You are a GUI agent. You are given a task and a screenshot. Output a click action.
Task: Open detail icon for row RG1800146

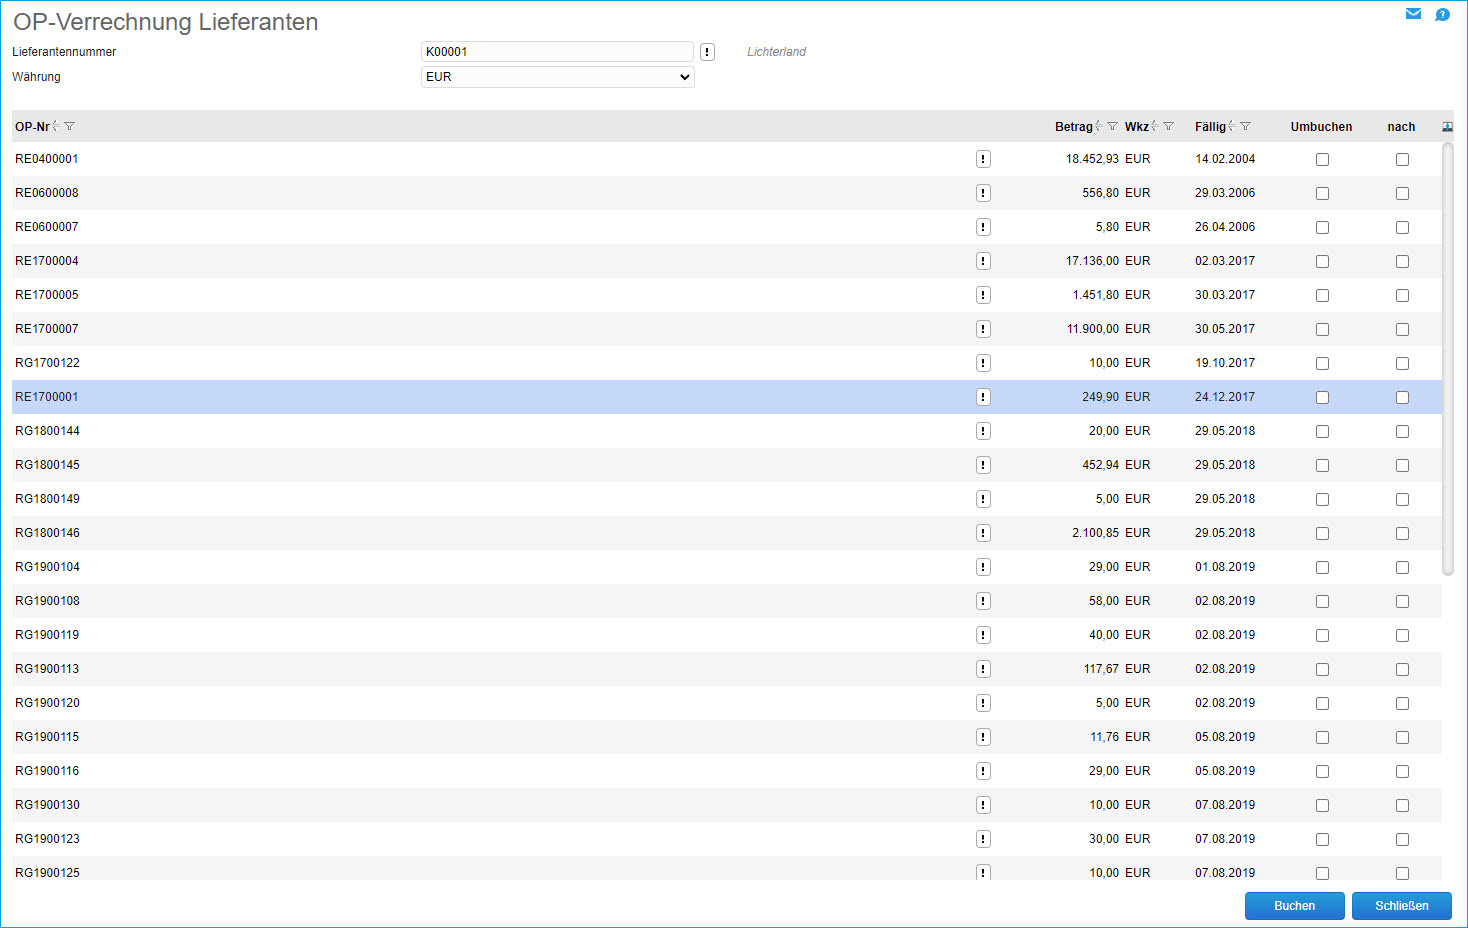[983, 533]
